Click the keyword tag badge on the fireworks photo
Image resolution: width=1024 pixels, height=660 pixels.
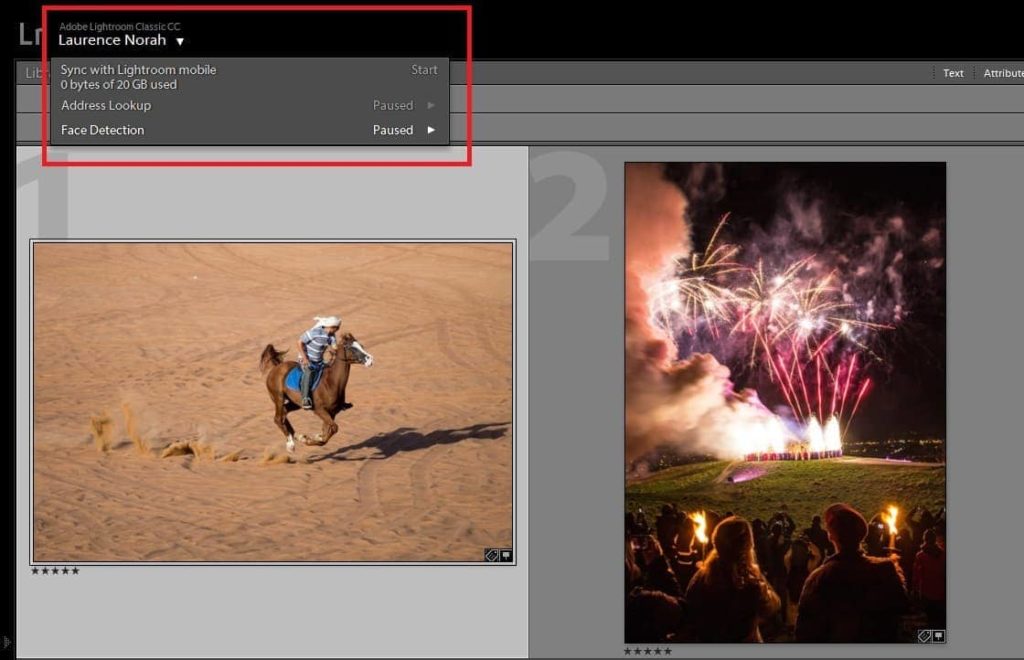point(924,636)
